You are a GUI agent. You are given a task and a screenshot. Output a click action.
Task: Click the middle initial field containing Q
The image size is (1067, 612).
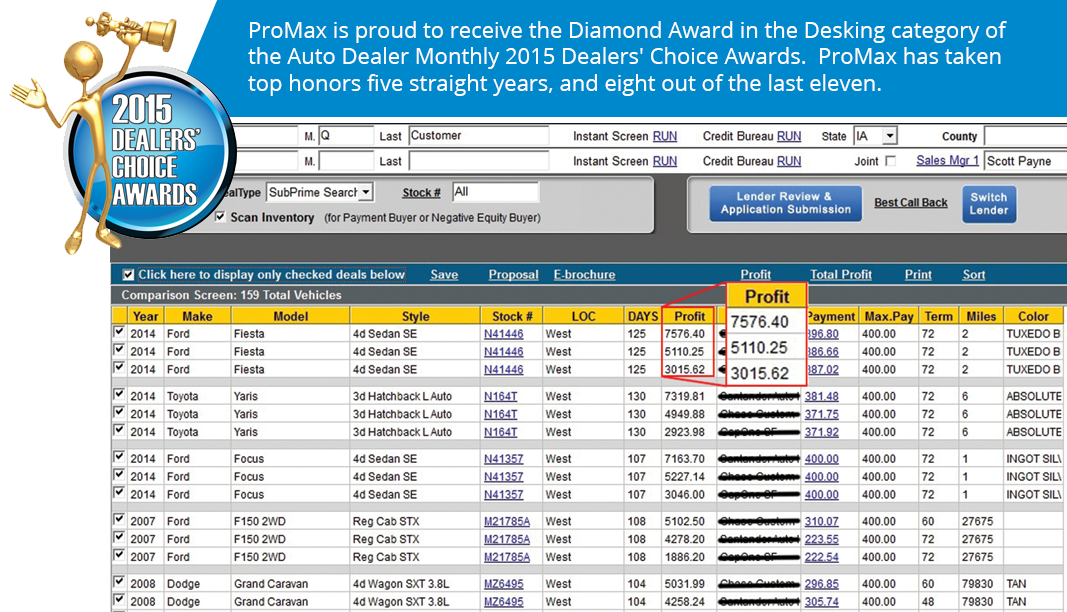(346, 135)
